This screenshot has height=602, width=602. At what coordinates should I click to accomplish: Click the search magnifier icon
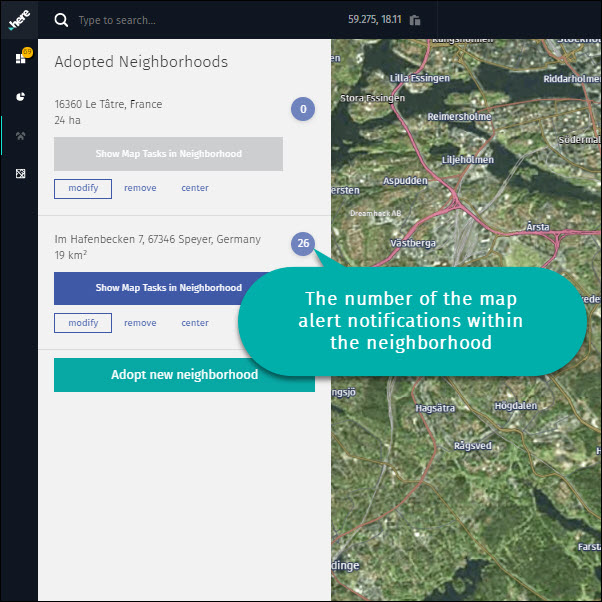point(61,20)
